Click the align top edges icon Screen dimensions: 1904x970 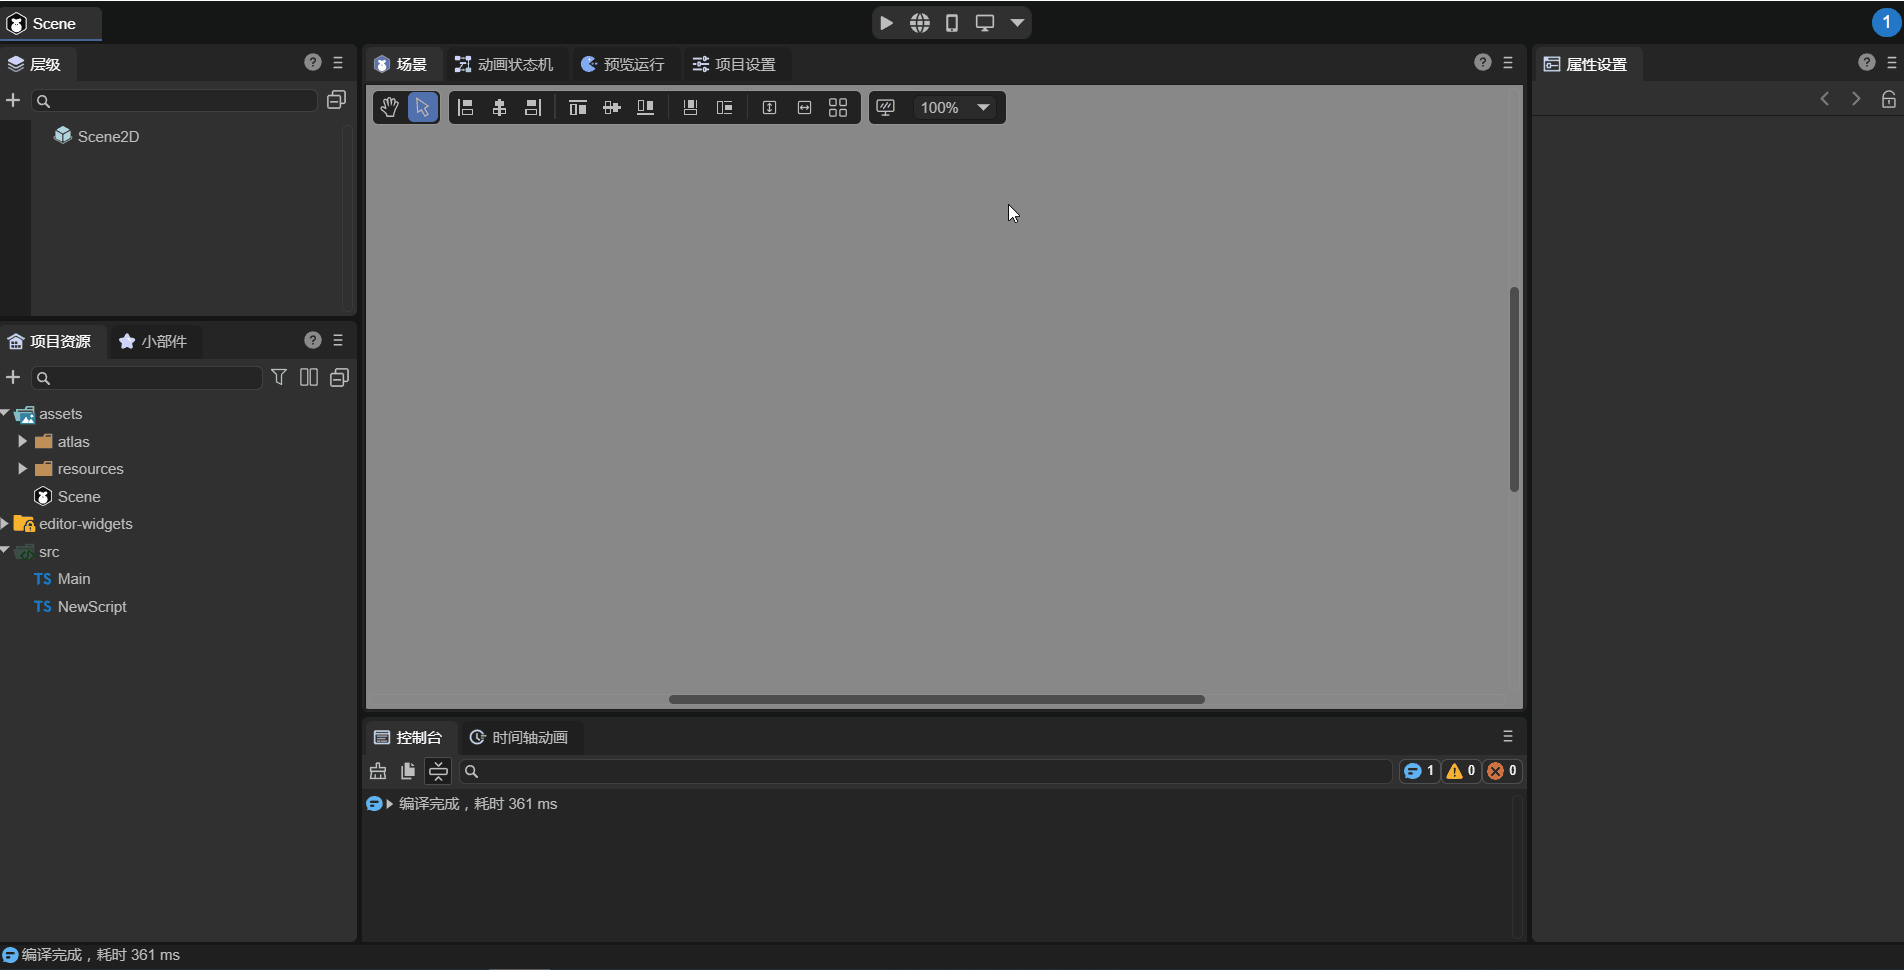[577, 107]
